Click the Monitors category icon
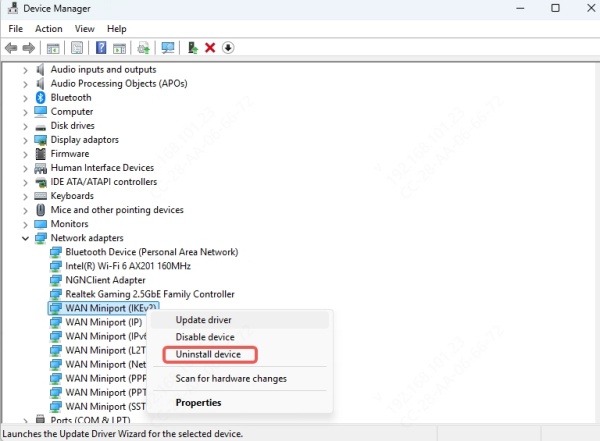Viewport: 600px width, 441px height. (x=41, y=224)
